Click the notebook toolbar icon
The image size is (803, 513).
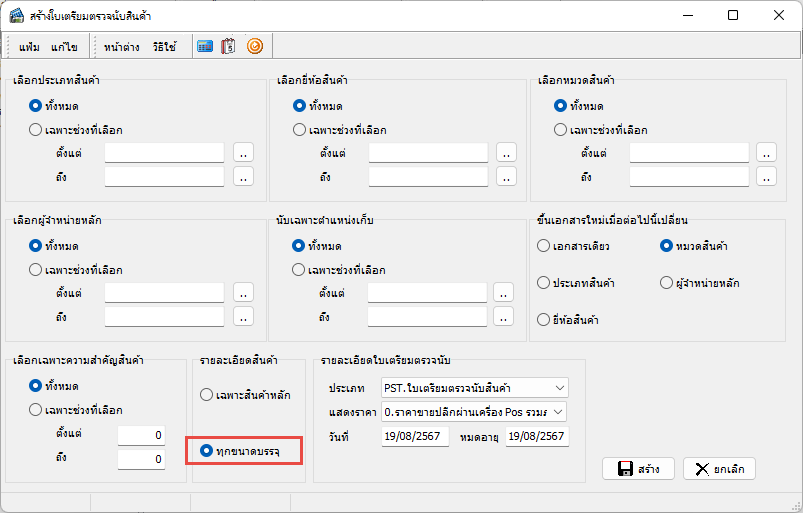pyautogui.click(x=228, y=46)
